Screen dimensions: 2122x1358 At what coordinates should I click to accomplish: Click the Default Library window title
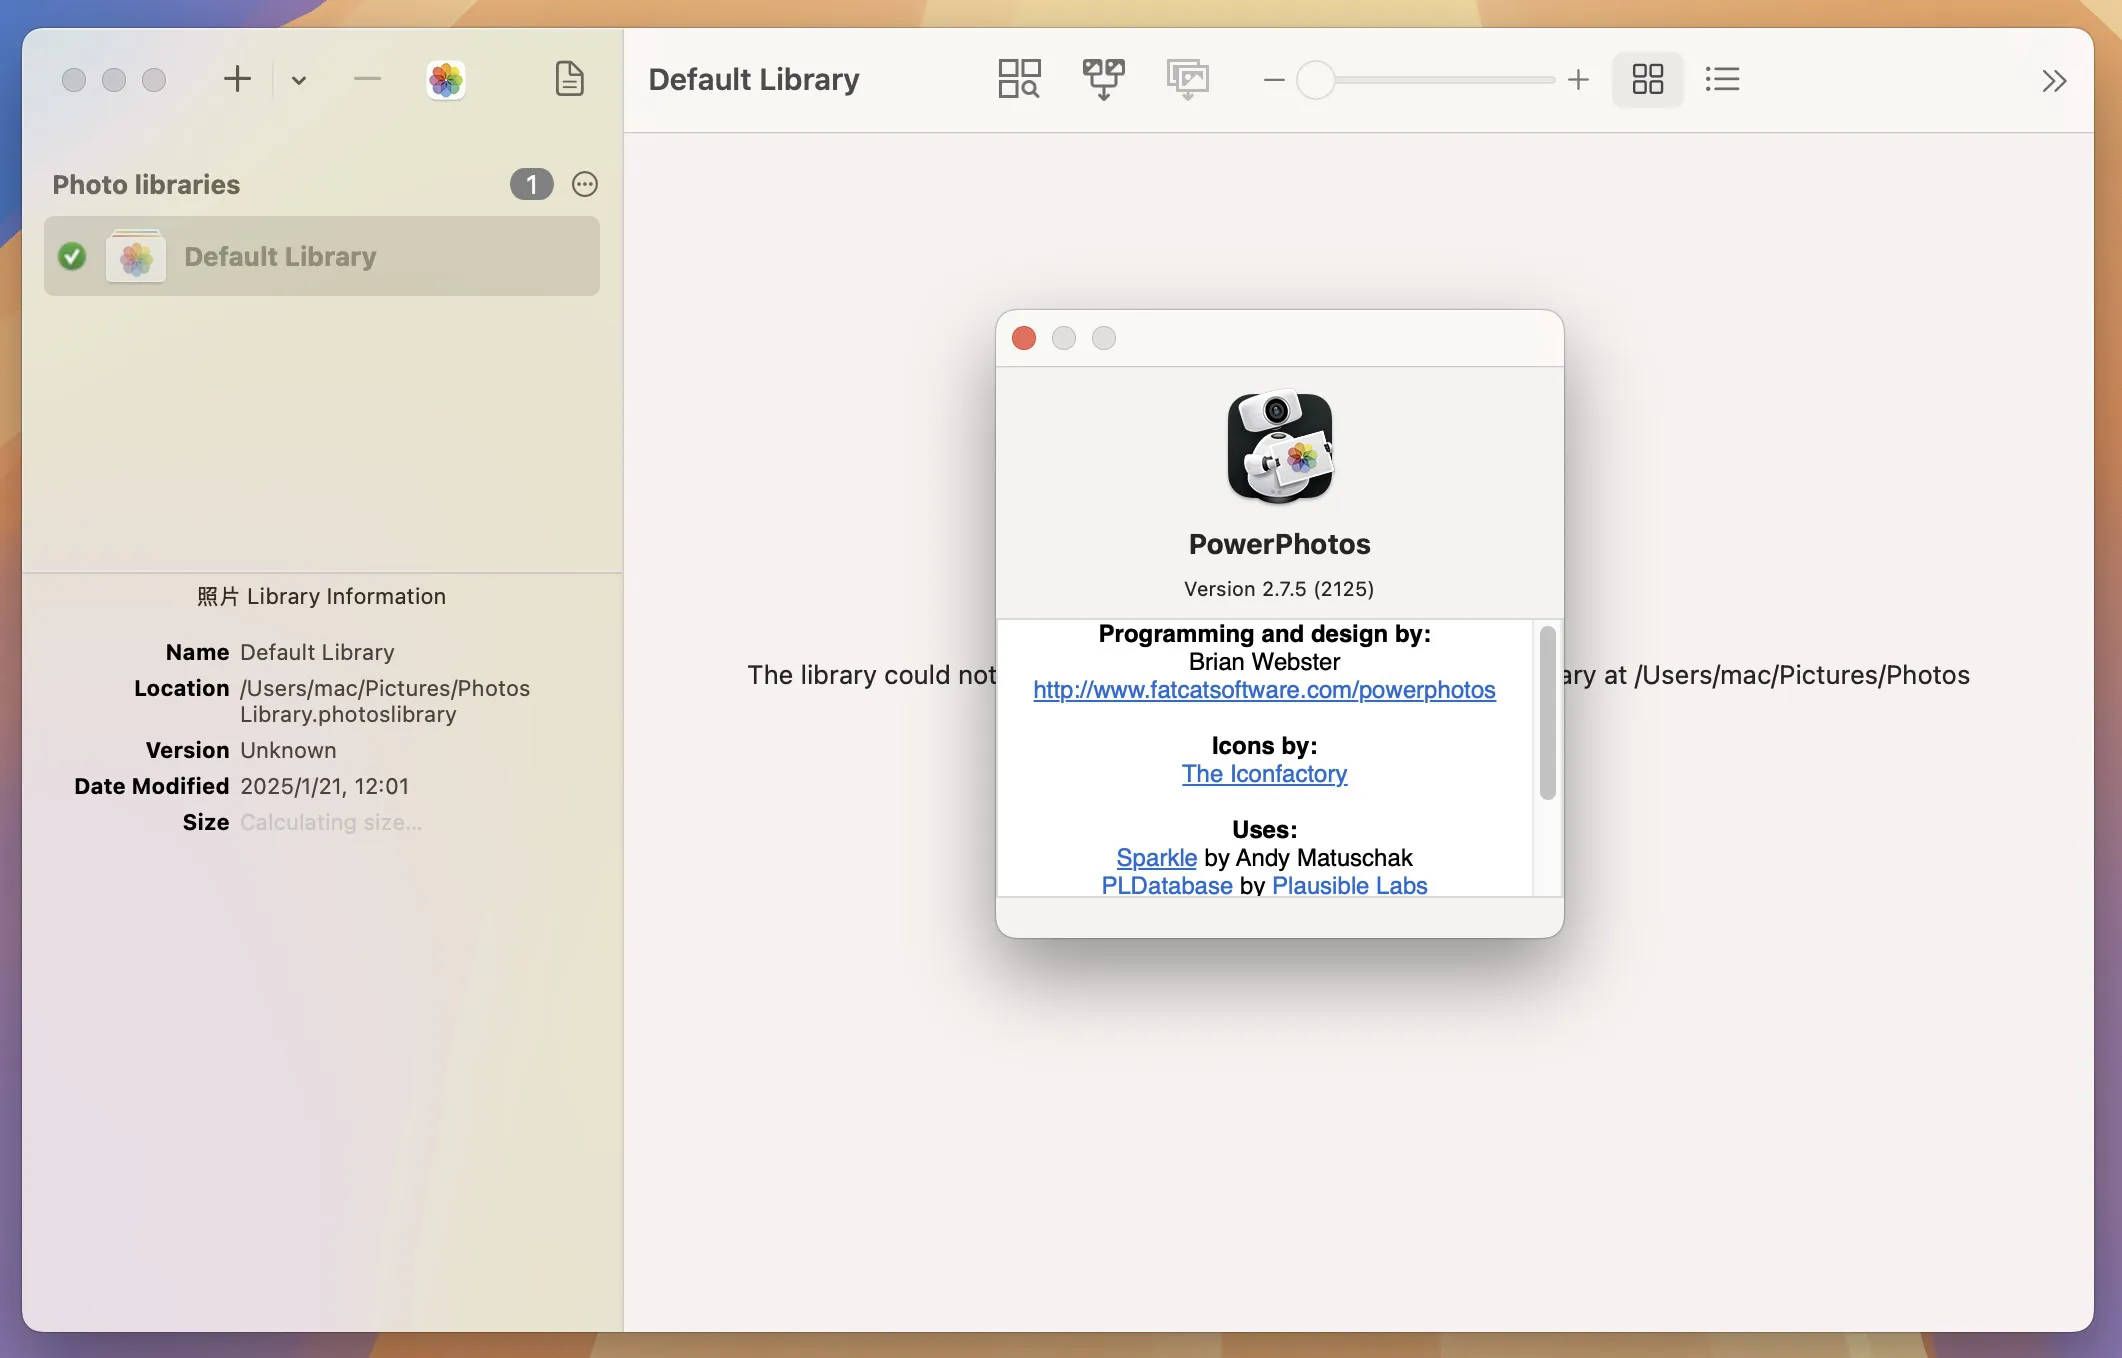coord(753,79)
